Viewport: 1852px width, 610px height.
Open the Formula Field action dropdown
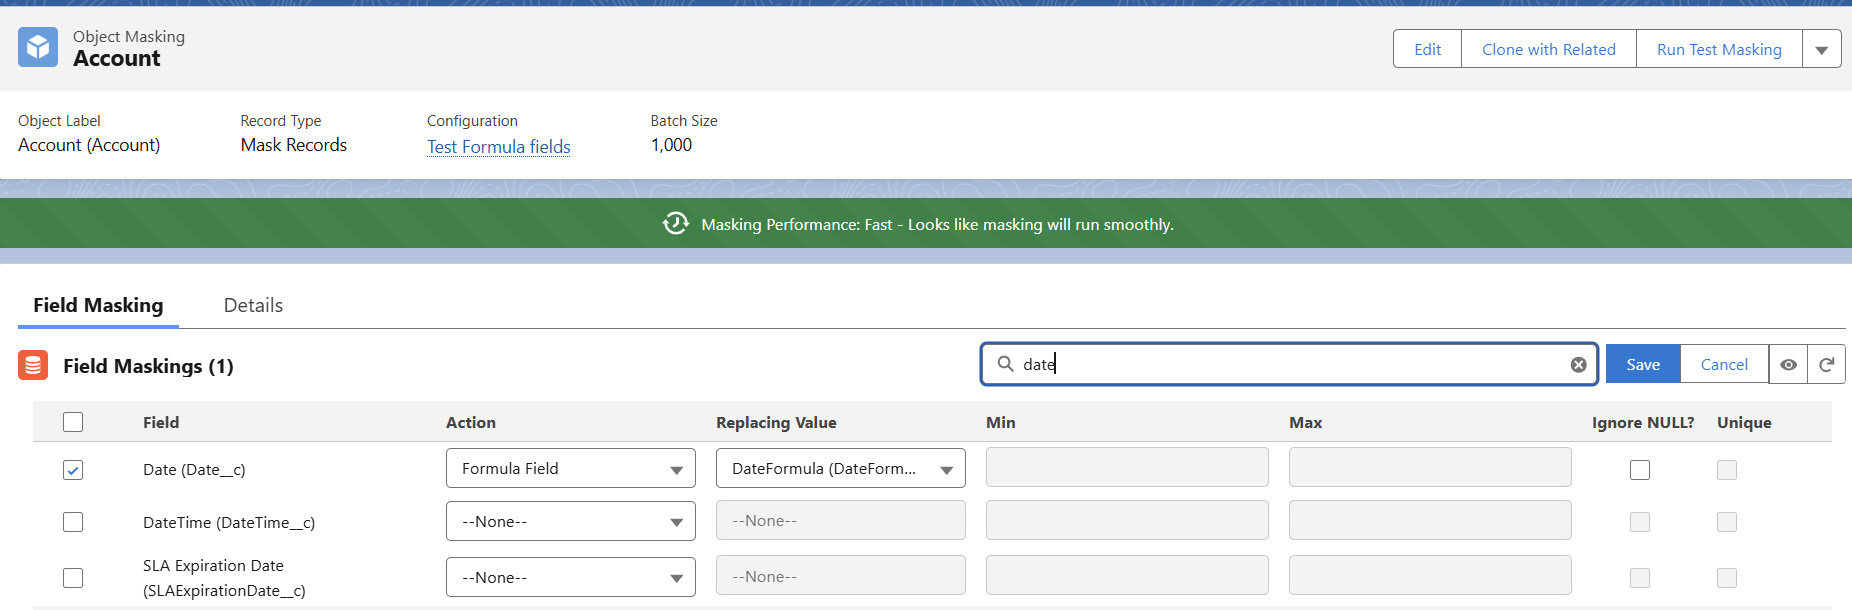(x=570, y=469)
